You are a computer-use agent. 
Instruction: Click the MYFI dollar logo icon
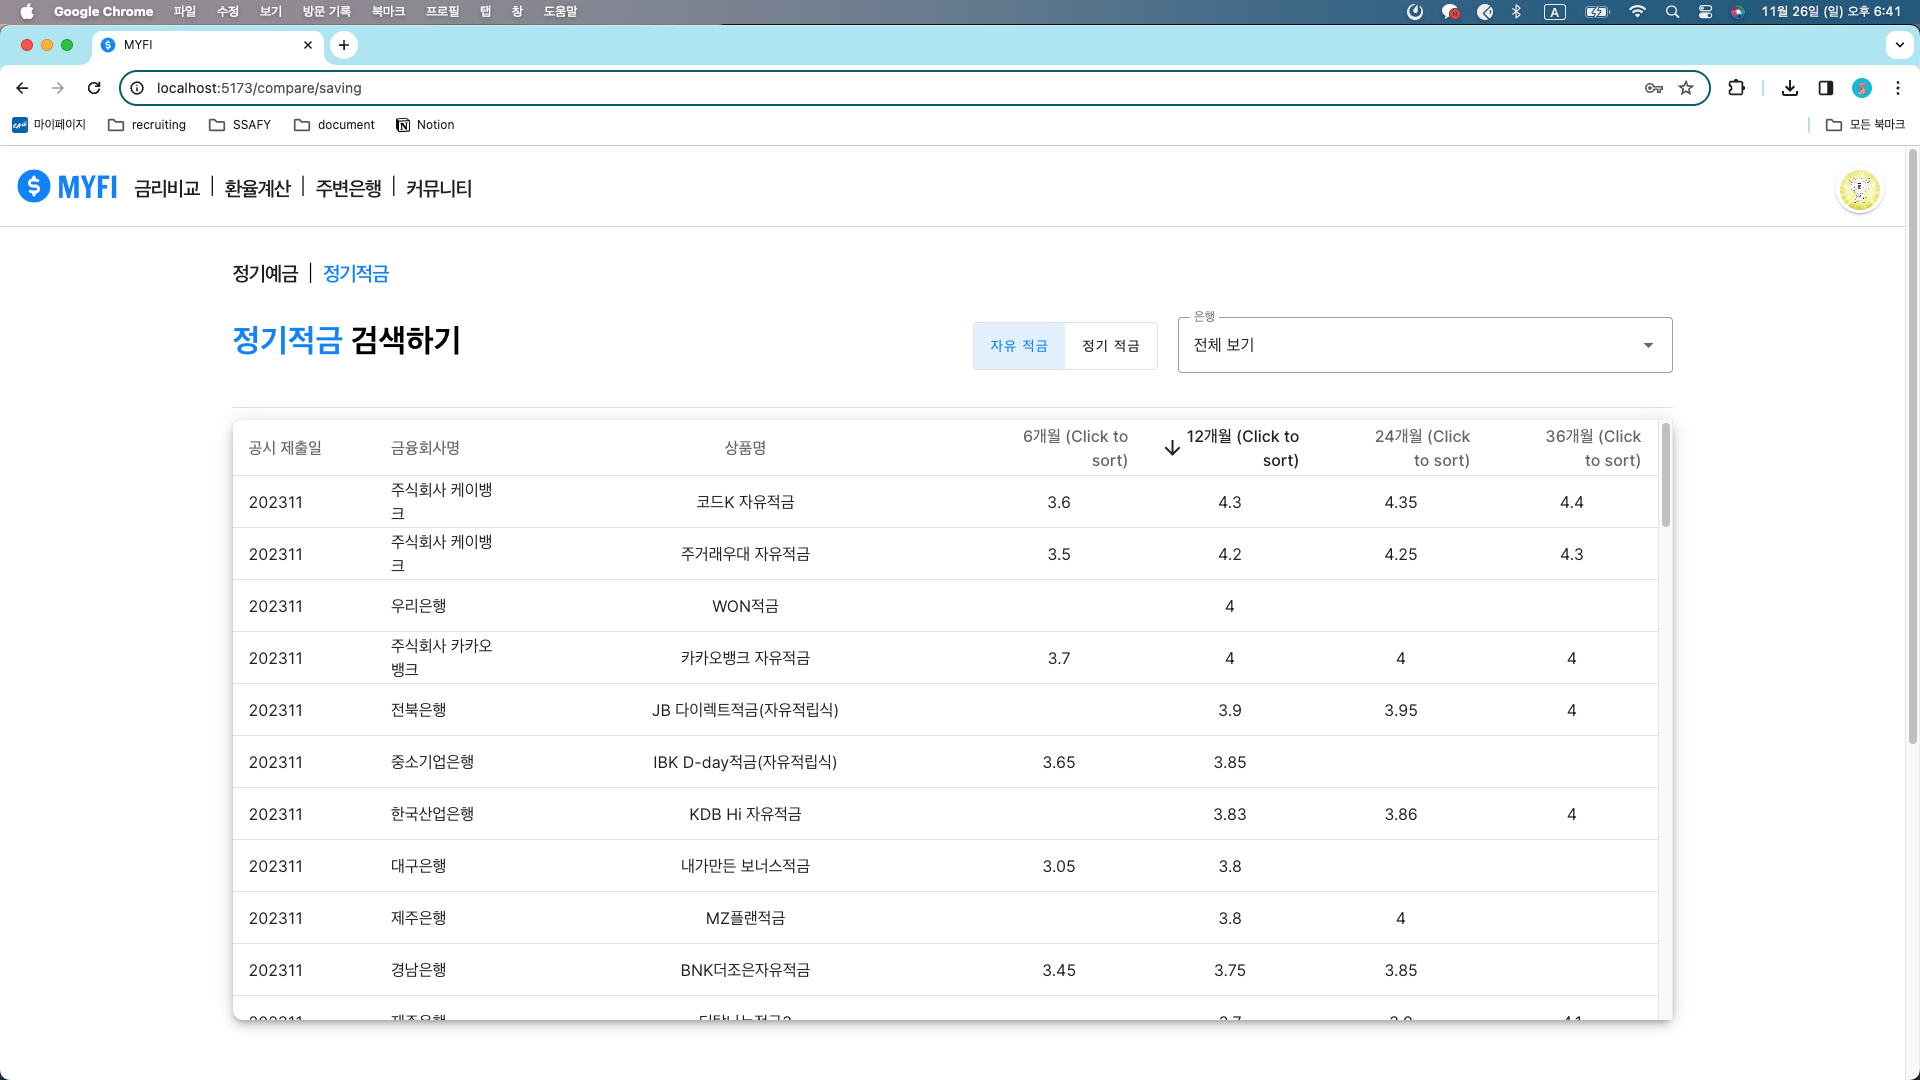point(34,186)
